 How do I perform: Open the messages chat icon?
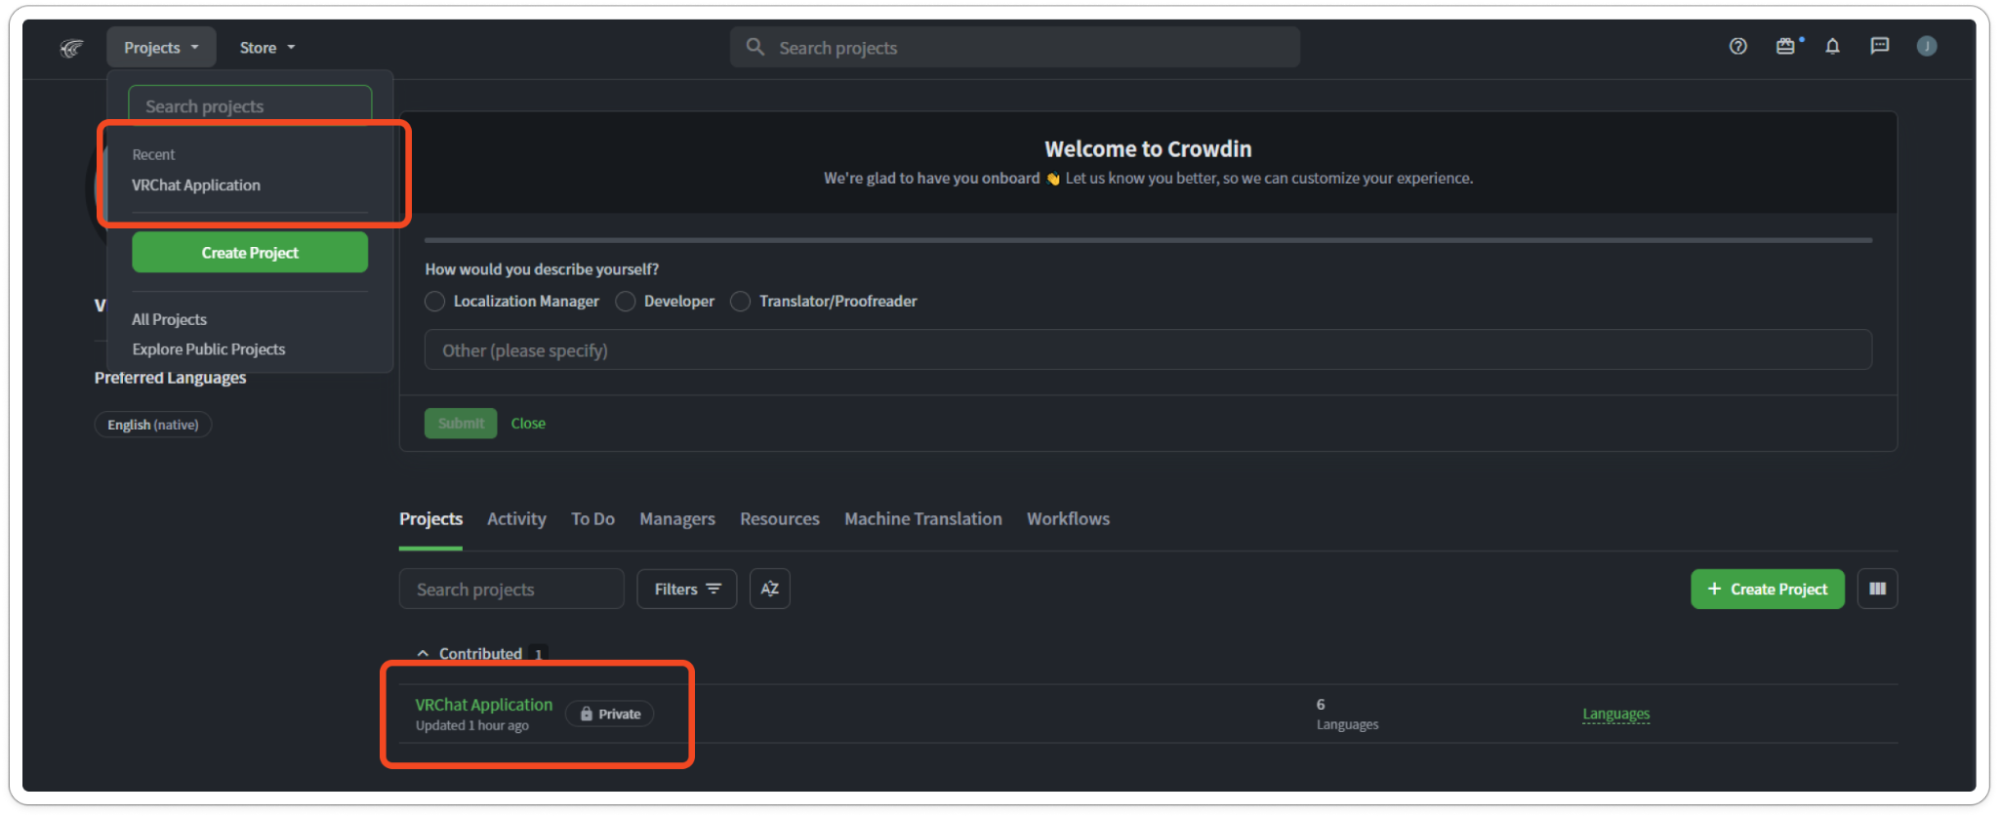tap(1880, 46)
